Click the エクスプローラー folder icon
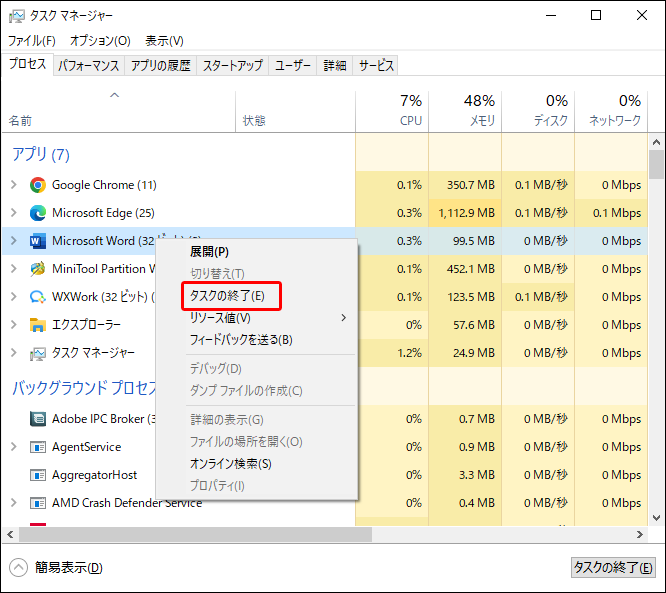The height and width of the screenshot is (593, 666). [38, 325]
